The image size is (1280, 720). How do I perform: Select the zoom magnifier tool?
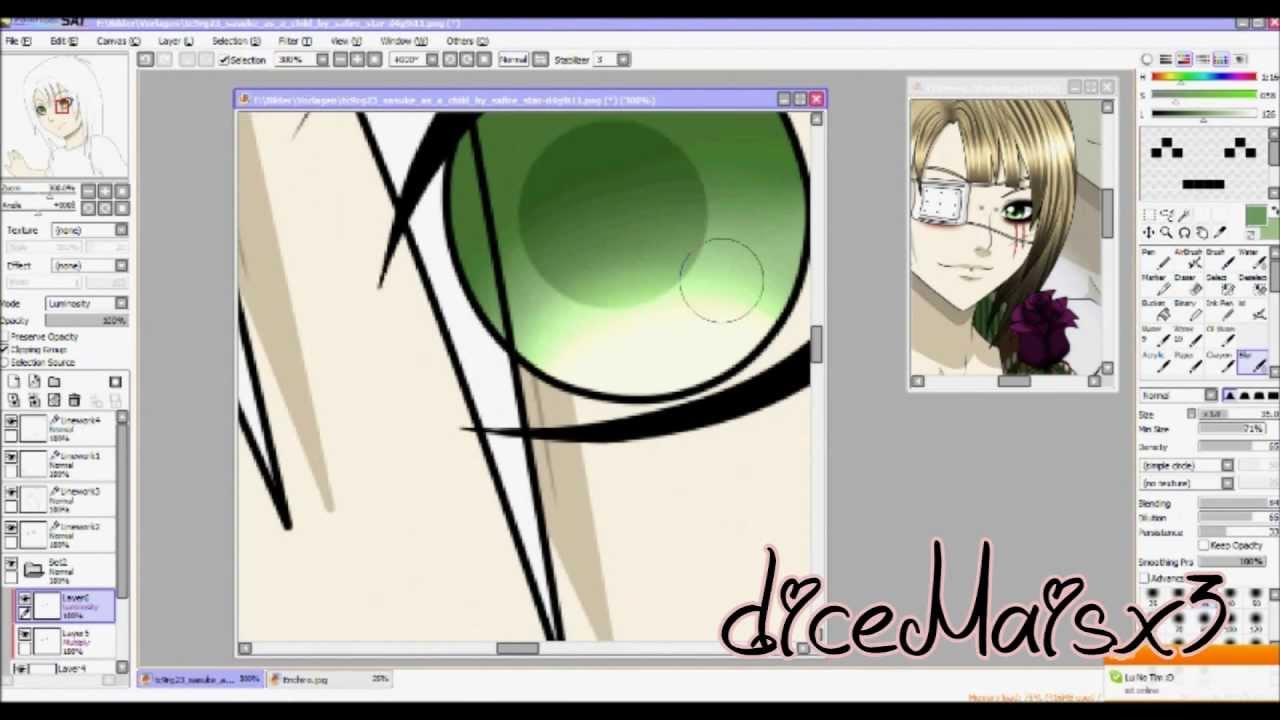click(1166, 233)
